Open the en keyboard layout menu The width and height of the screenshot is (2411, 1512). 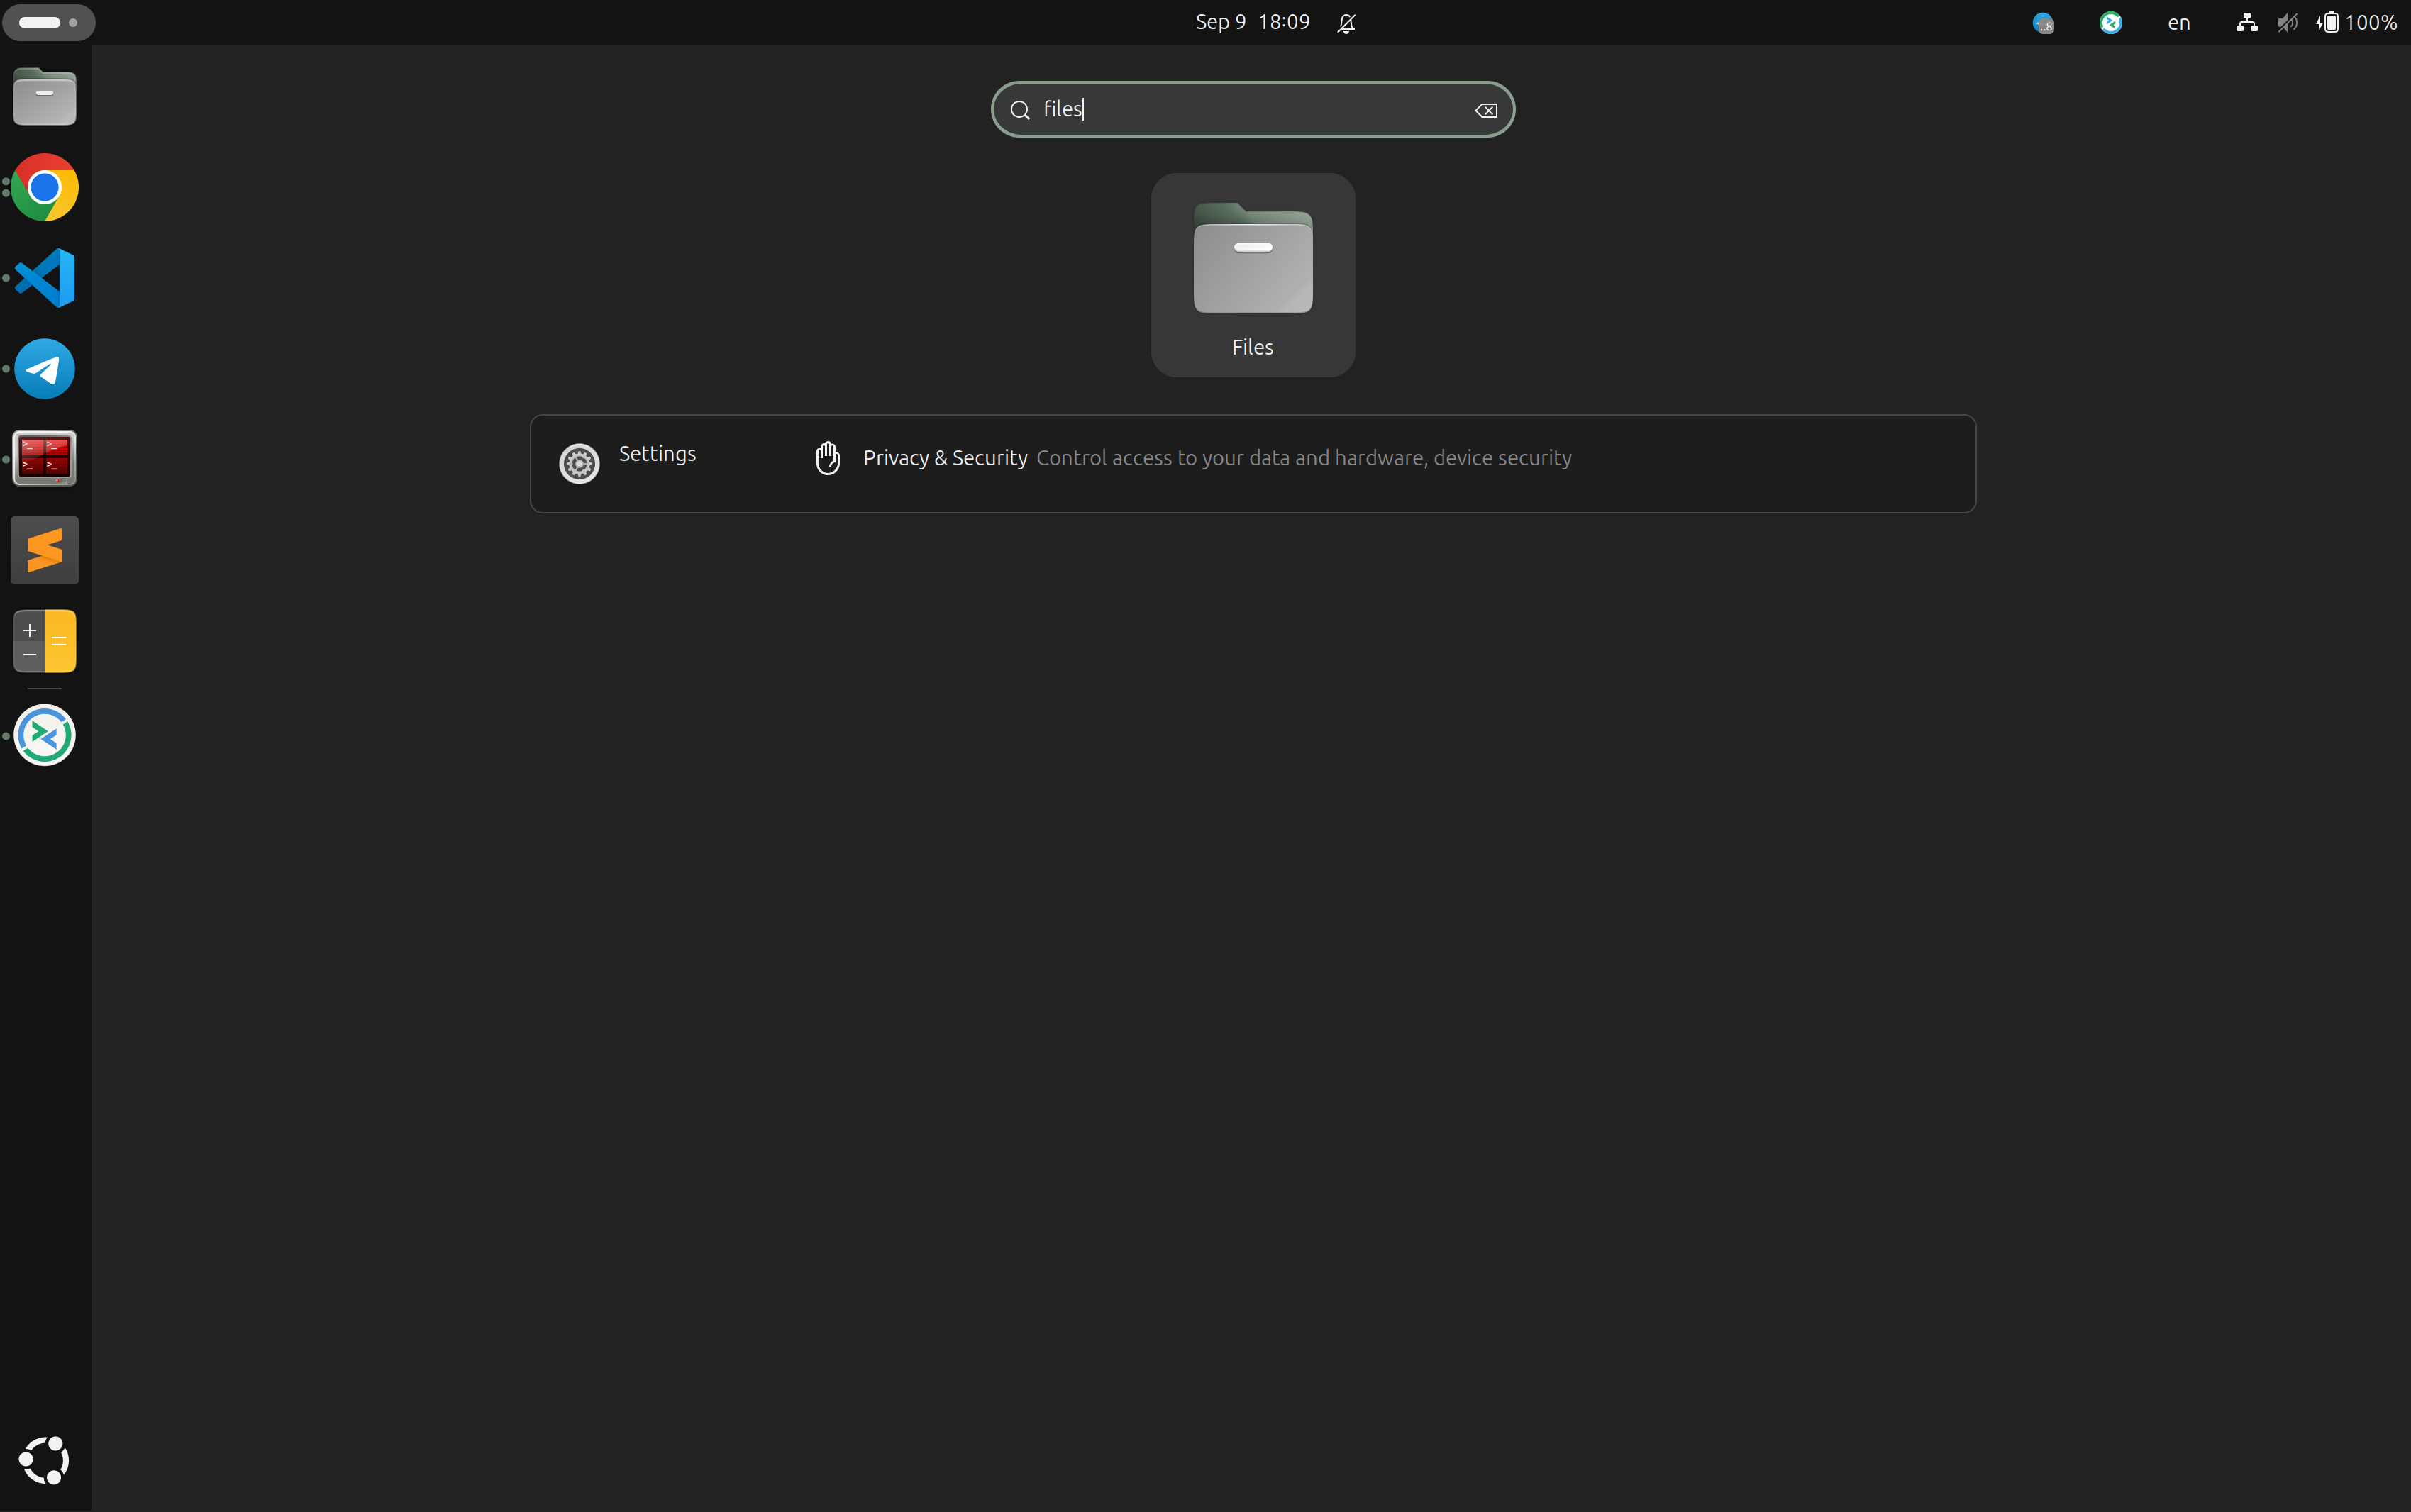[2178, 22]
